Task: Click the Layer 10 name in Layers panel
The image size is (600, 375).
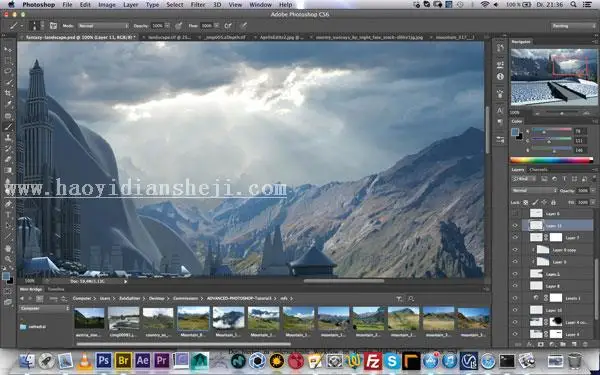Action: pos(554,310)
